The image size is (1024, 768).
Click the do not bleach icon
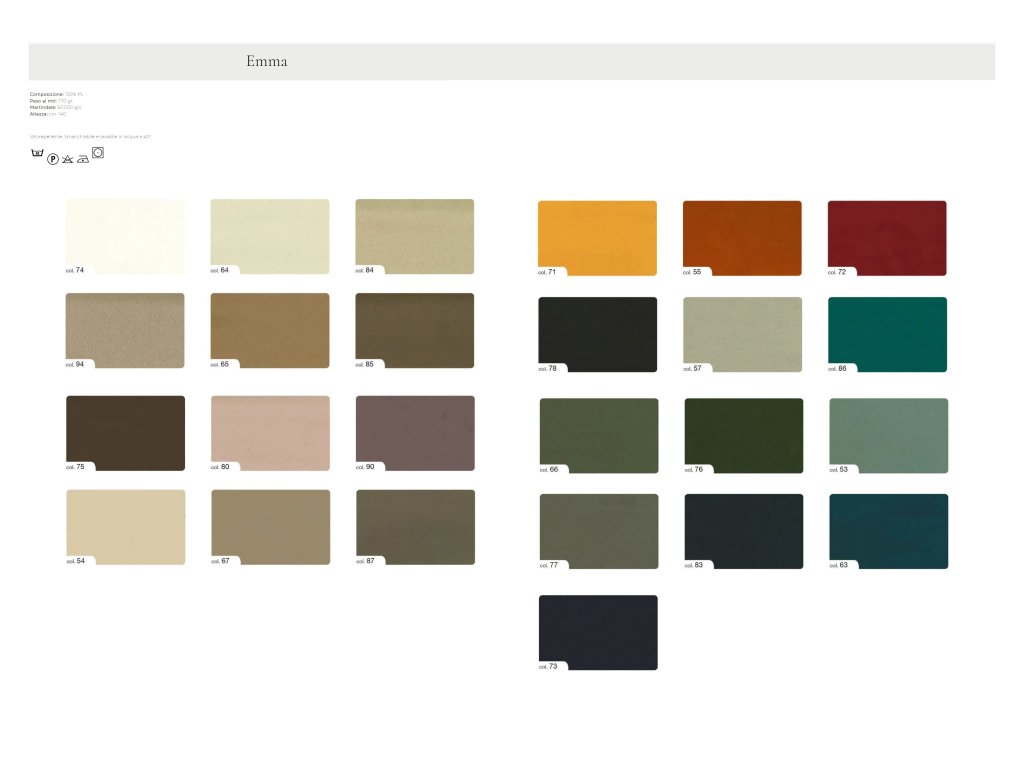[68, 159]
